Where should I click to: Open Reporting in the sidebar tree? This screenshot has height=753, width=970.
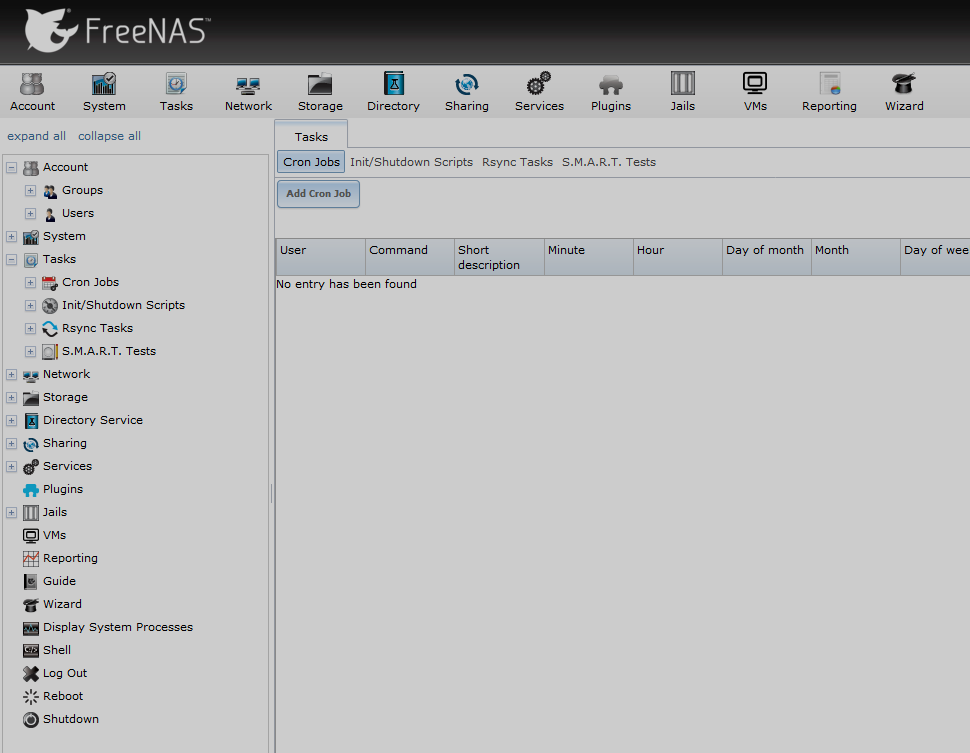click(x=70, y=558)
